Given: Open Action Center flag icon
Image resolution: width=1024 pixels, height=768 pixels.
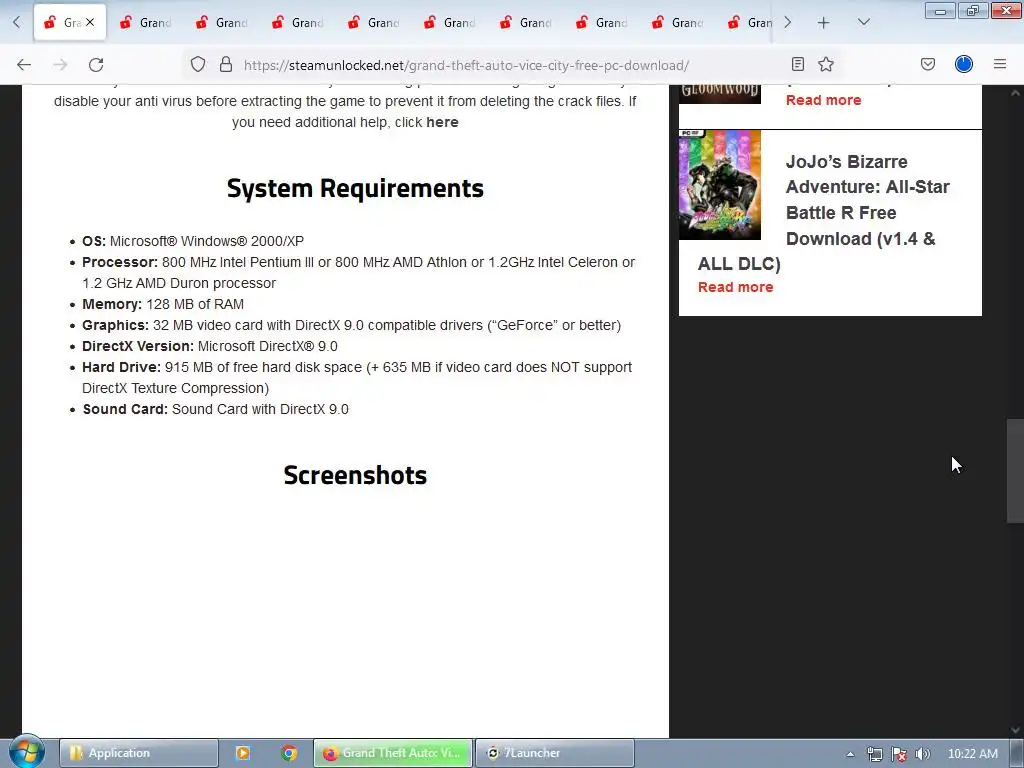Looking at the screenshot, I should [x=899, y=754].
